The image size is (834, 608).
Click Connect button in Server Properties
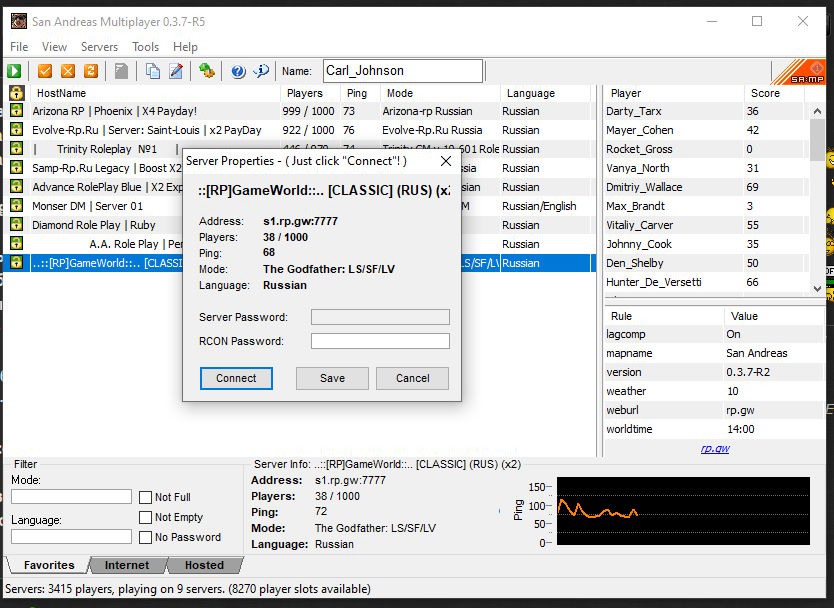click(x=236, y=378)
